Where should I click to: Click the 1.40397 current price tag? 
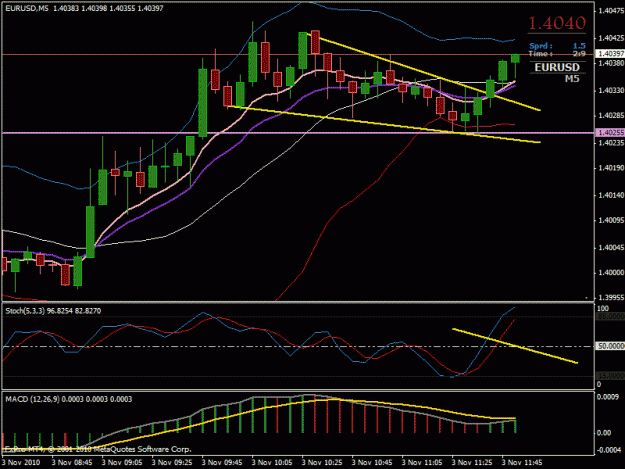610,54
